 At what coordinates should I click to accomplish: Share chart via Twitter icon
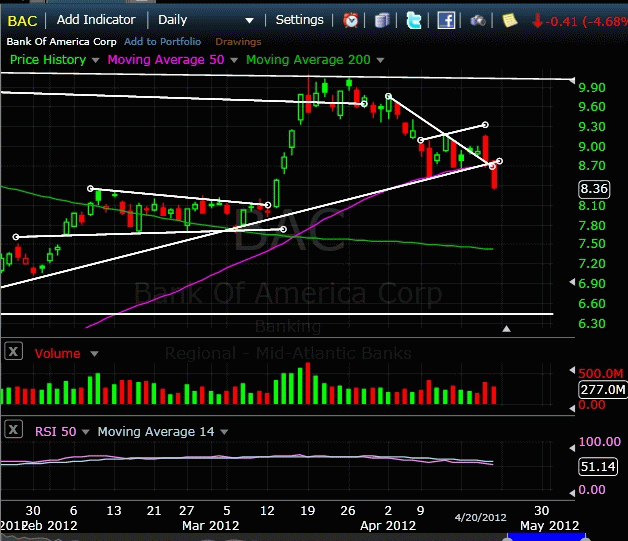414,20
